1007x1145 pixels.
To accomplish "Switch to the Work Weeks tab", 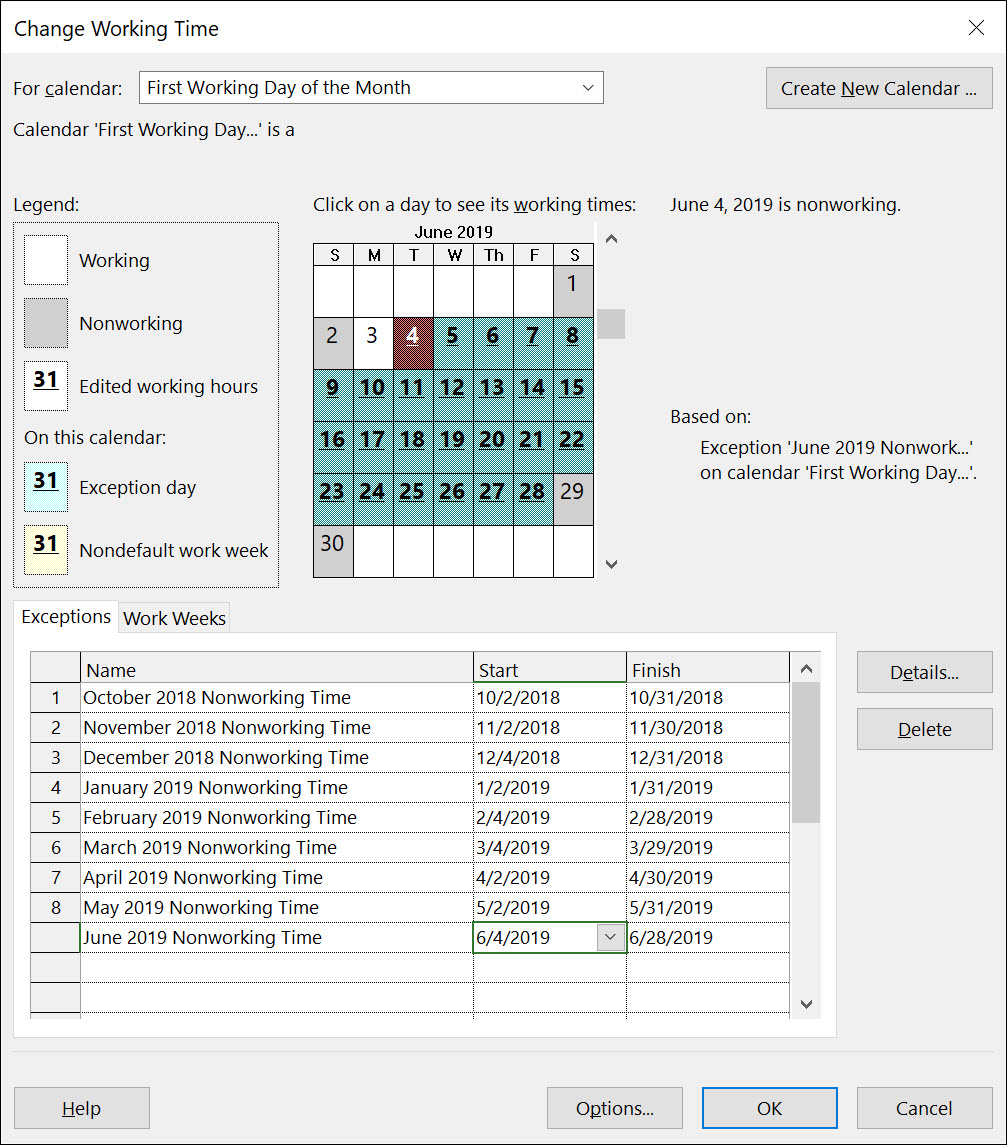I will point(175,618).
